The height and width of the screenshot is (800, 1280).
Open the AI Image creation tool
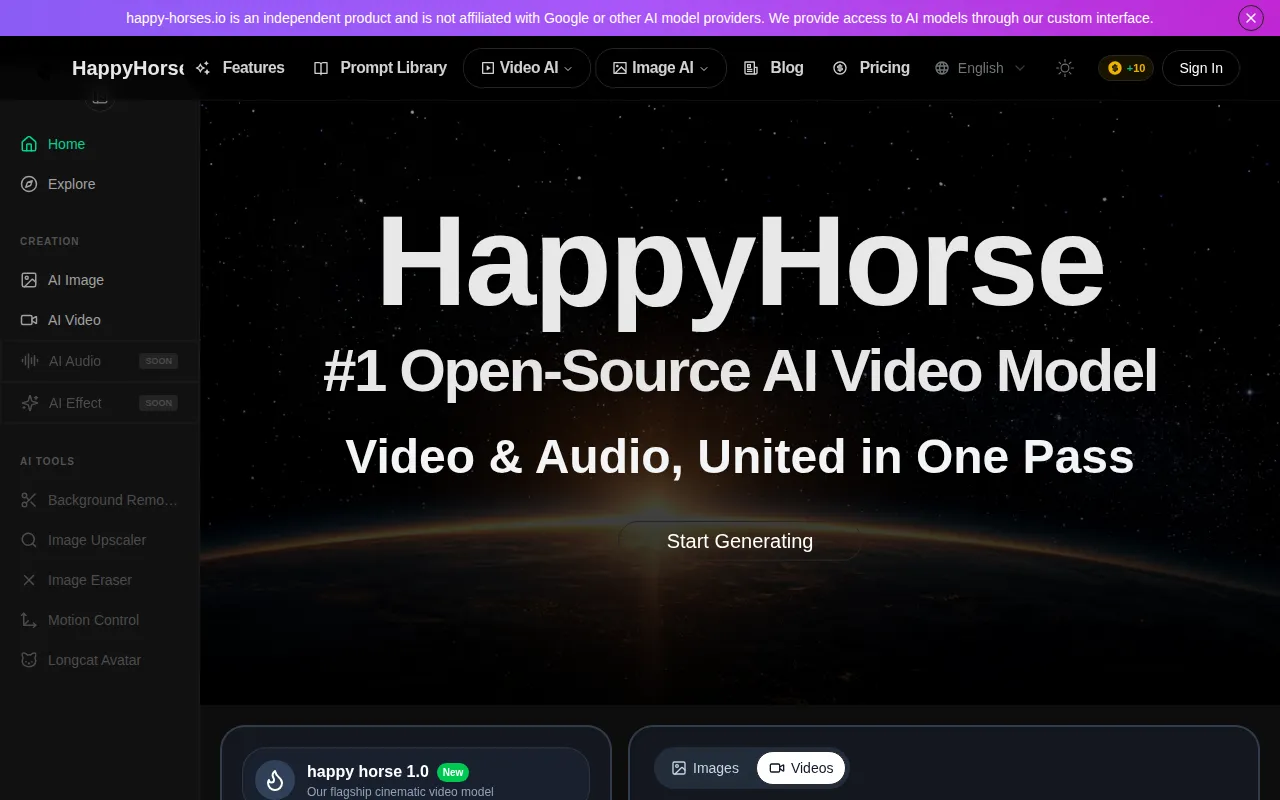click(75, 280)
